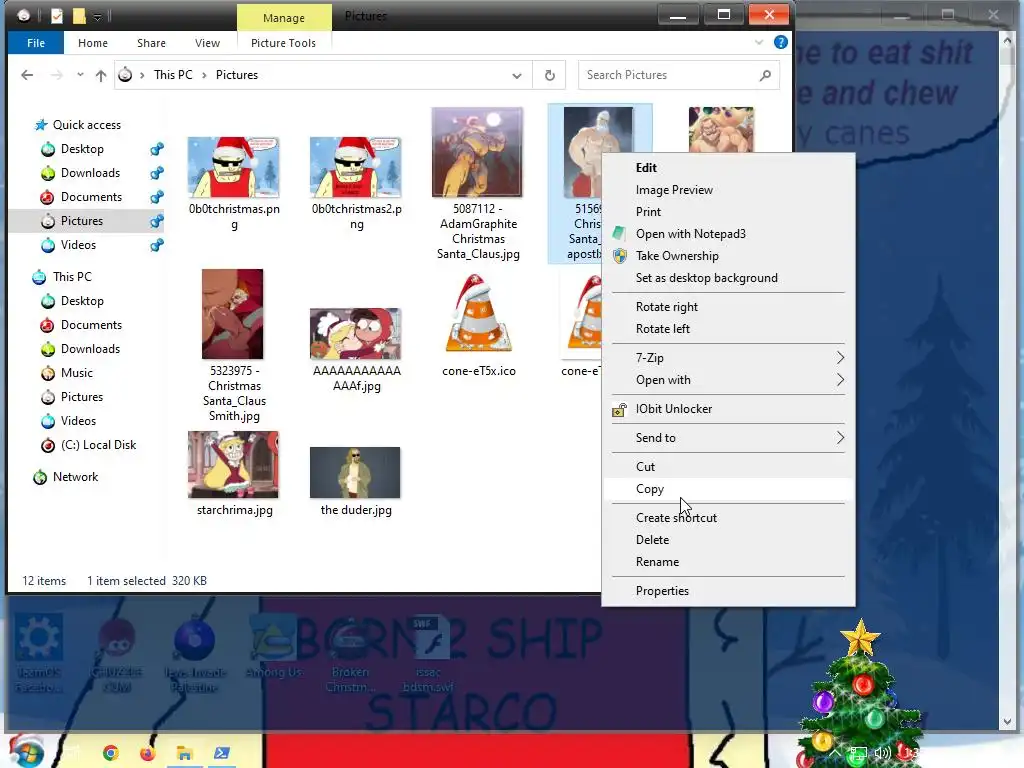
Task: Open Firefox from the taskbar
Action: click(x=148, y=753)
